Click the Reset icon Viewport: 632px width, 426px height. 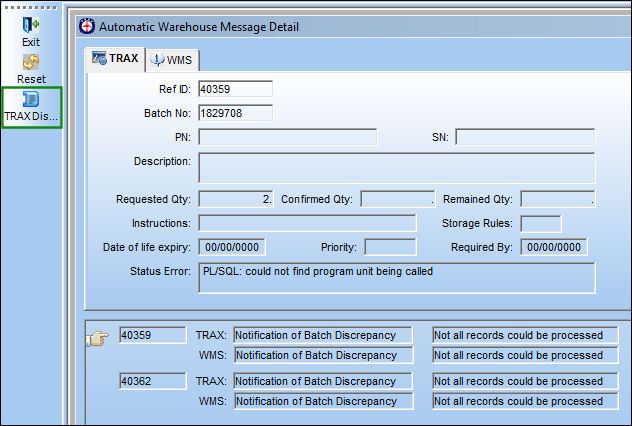coord(31,62)
